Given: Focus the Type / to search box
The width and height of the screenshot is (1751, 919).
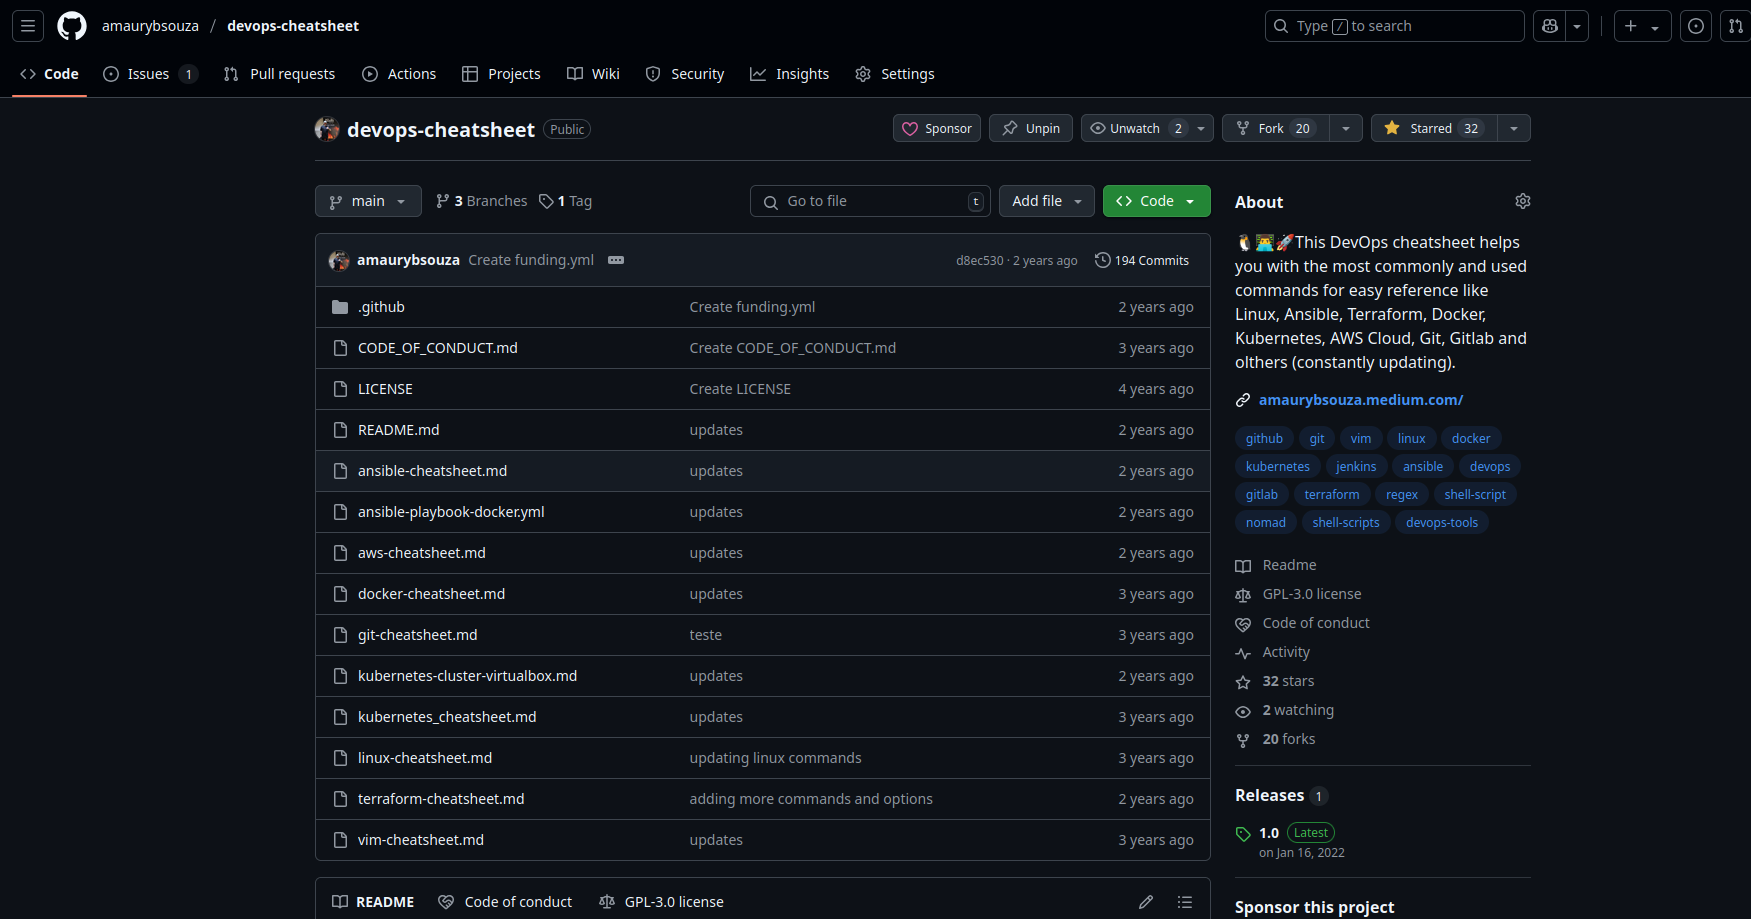Looking at the screenshot, I should pos(1395,26).
